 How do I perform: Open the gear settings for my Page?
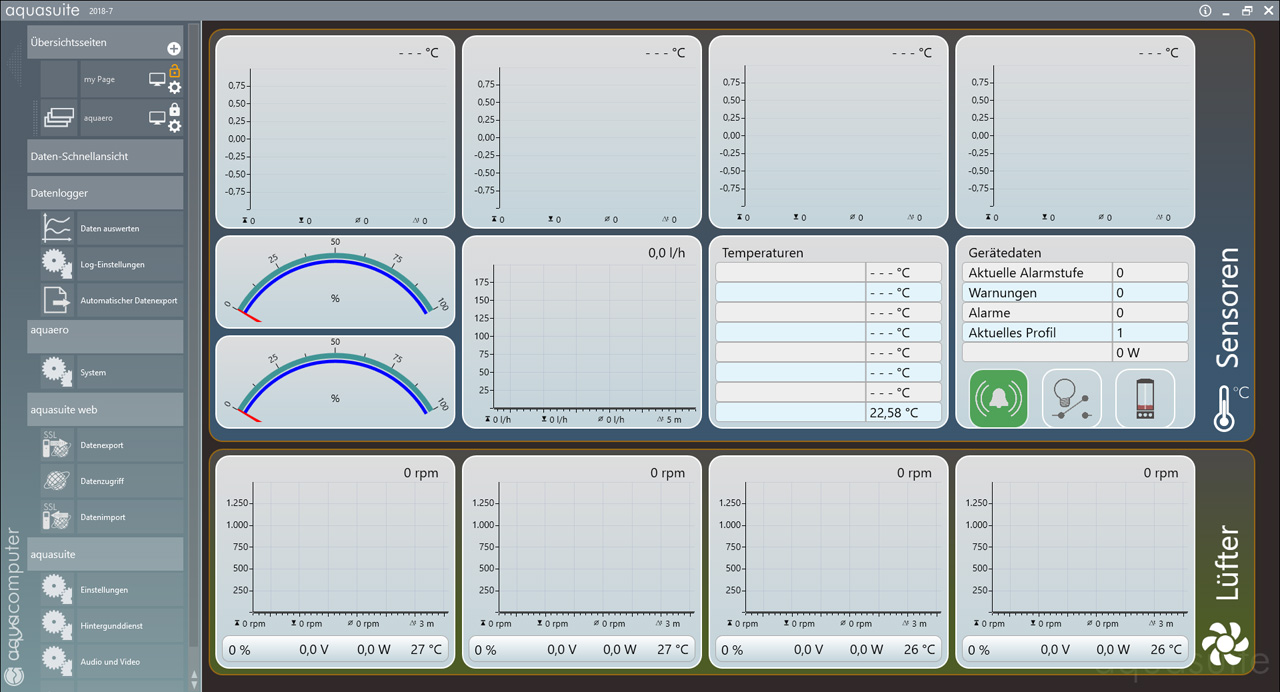(174, 87)
